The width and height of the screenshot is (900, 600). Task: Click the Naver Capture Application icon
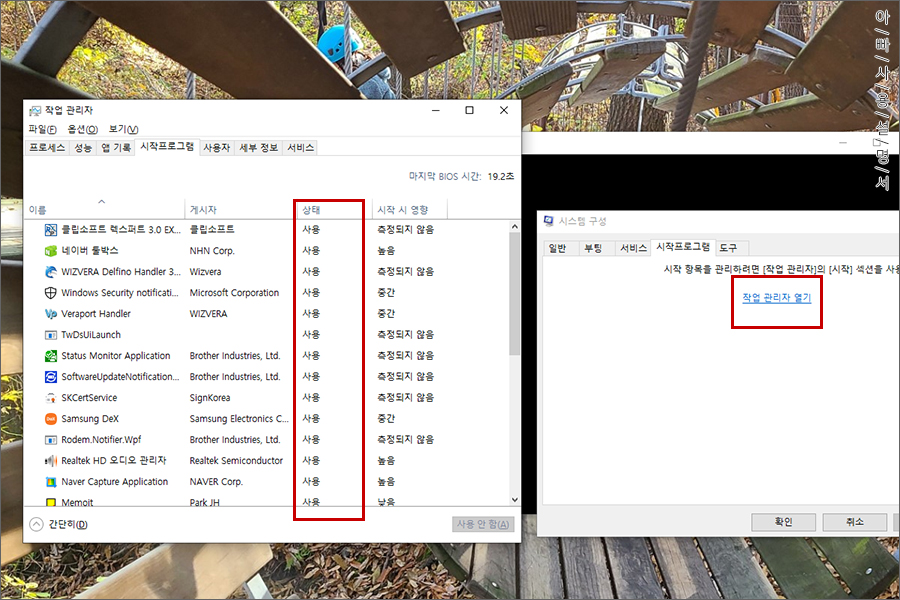[x=51, y=482]
